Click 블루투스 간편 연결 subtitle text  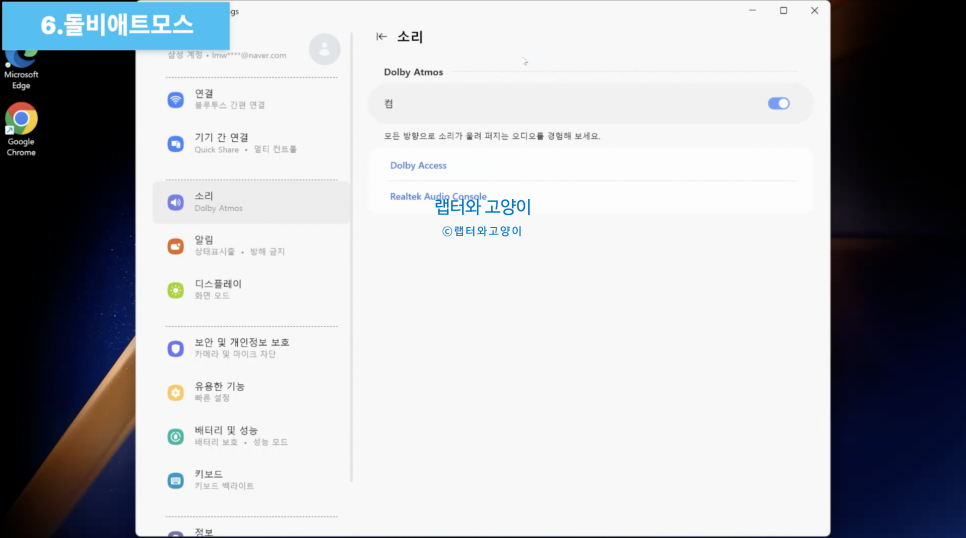pyautogui.click(x=230, y=105)
